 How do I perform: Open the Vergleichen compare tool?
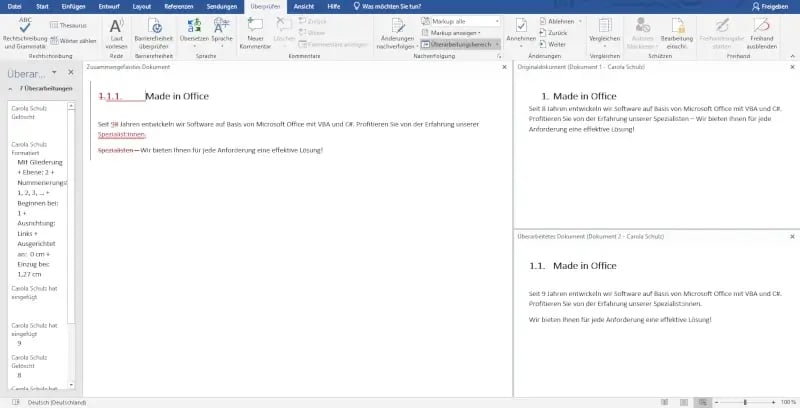[x=605, y=34]
